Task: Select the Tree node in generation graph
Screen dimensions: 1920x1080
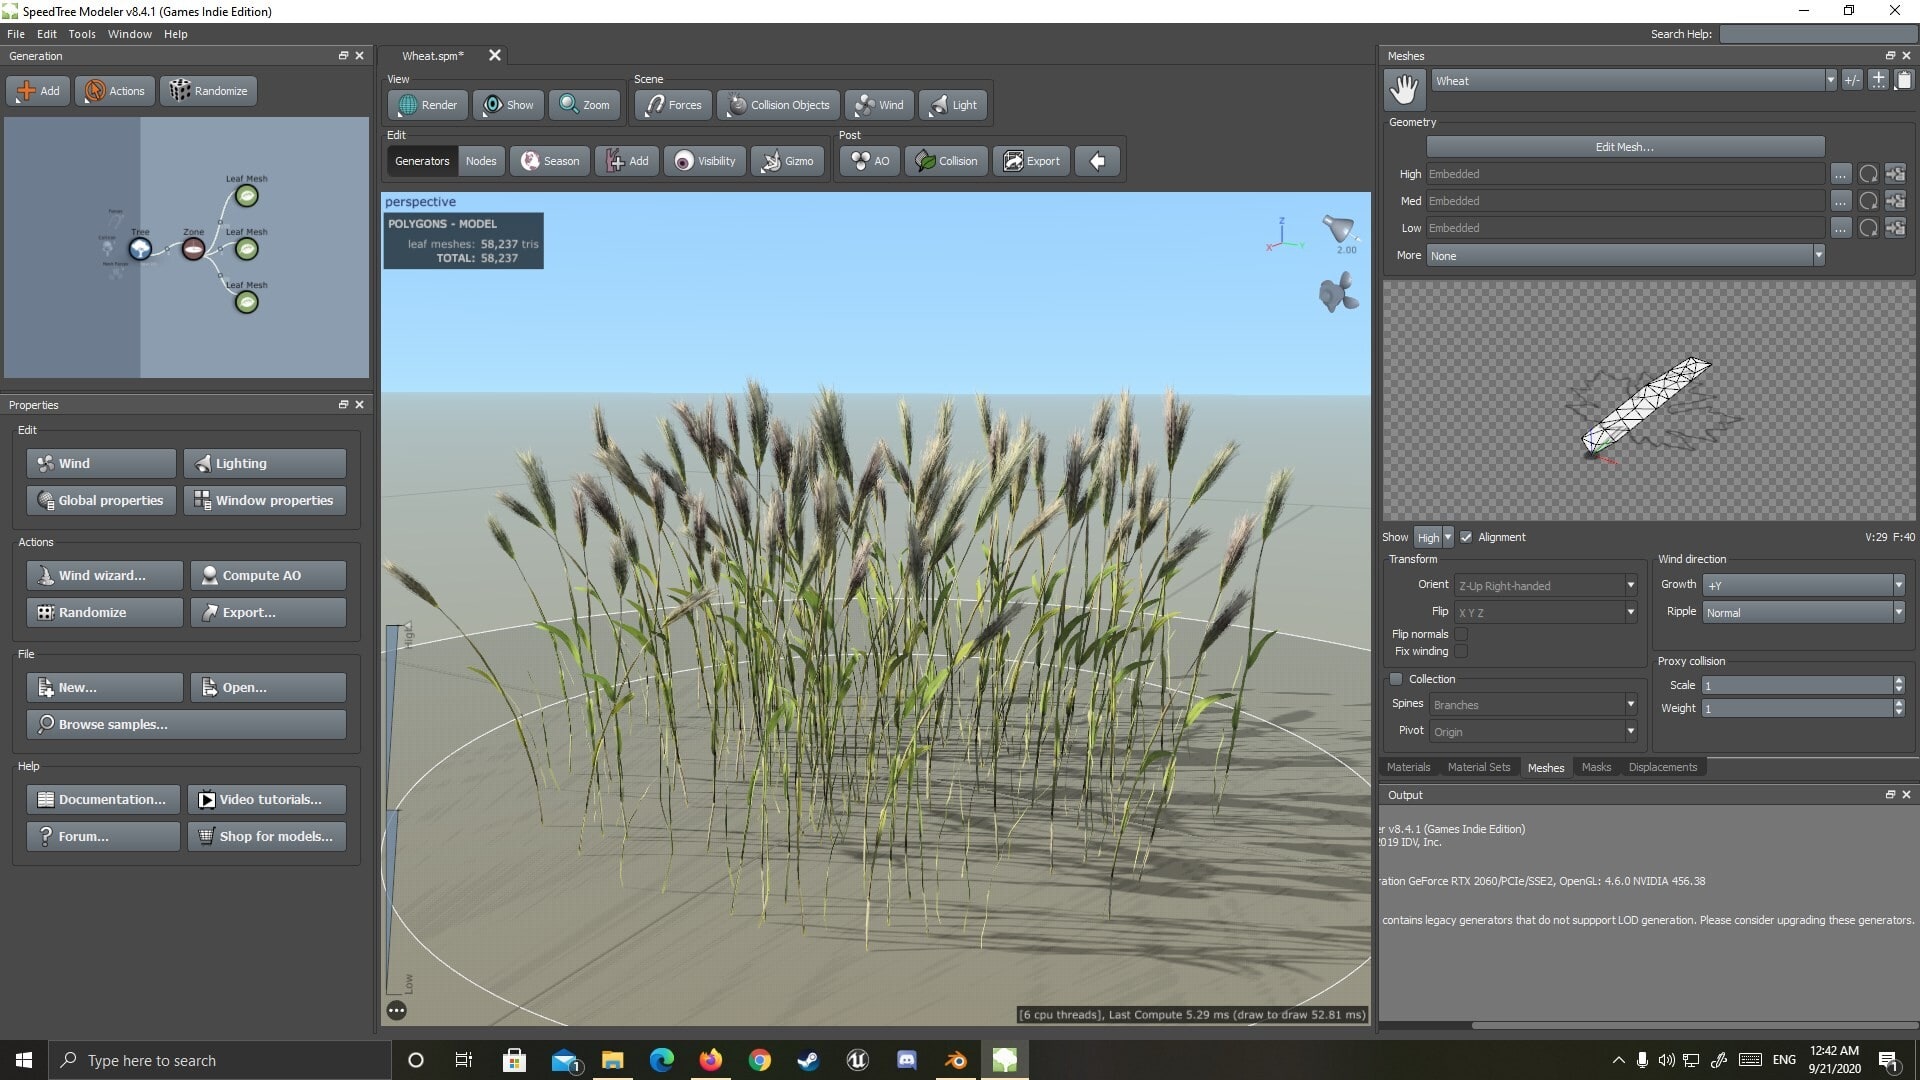Action: 140,248
